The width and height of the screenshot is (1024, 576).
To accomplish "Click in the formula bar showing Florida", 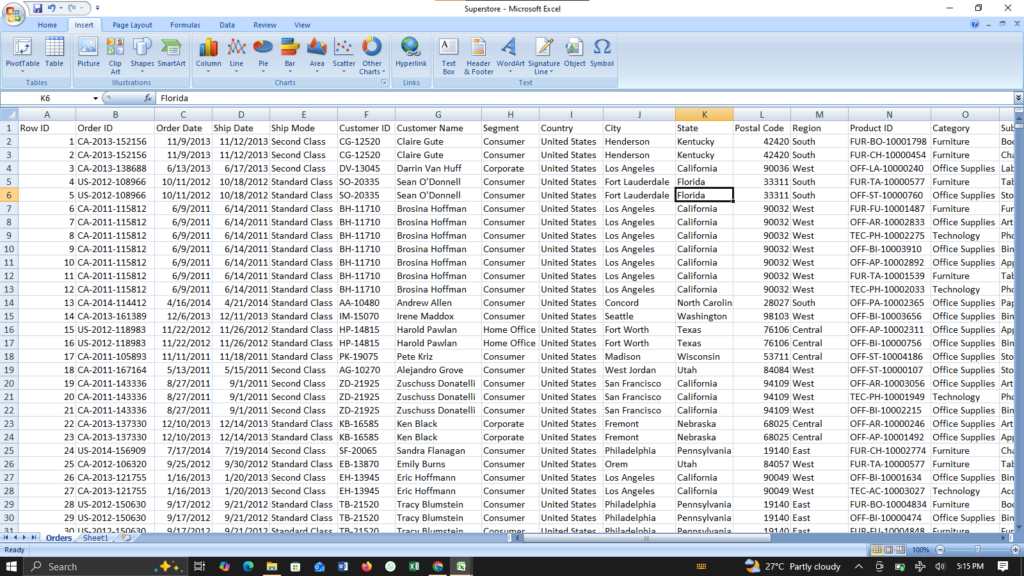I will click(x=583, y=98).
